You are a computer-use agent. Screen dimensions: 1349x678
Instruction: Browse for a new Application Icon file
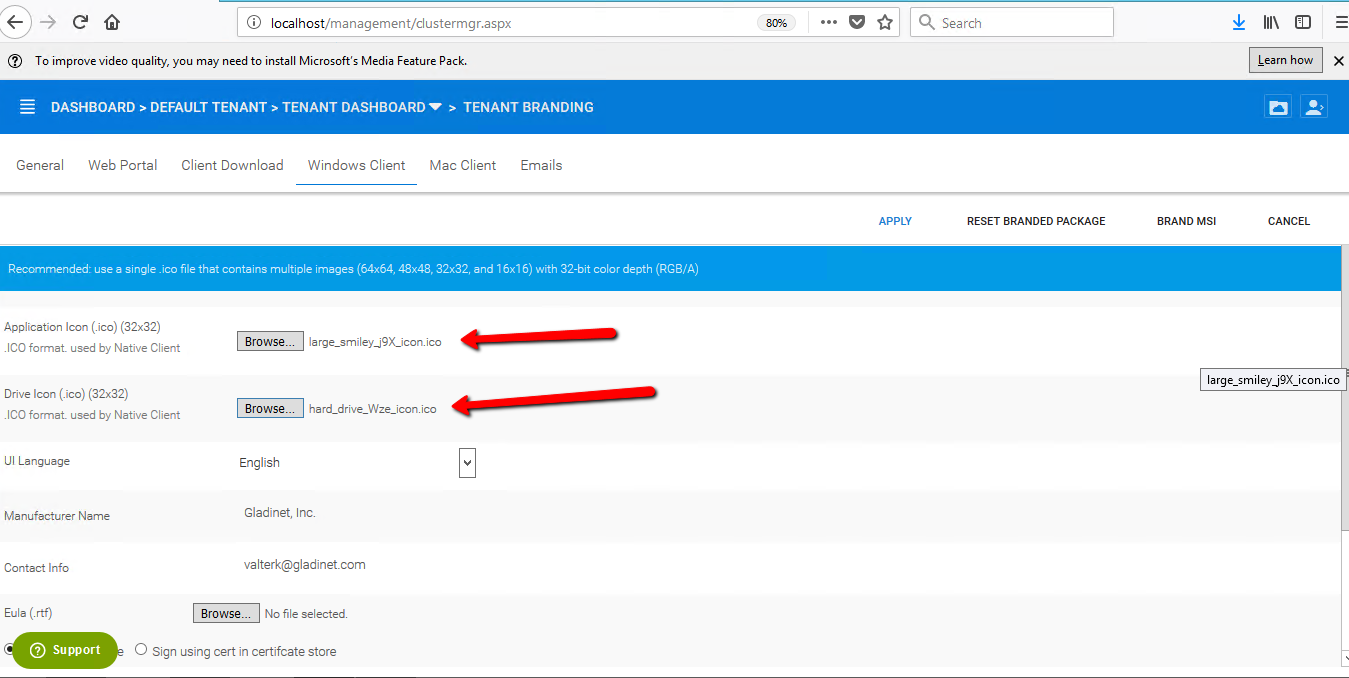pyautogui.click(x=270, y=341)
